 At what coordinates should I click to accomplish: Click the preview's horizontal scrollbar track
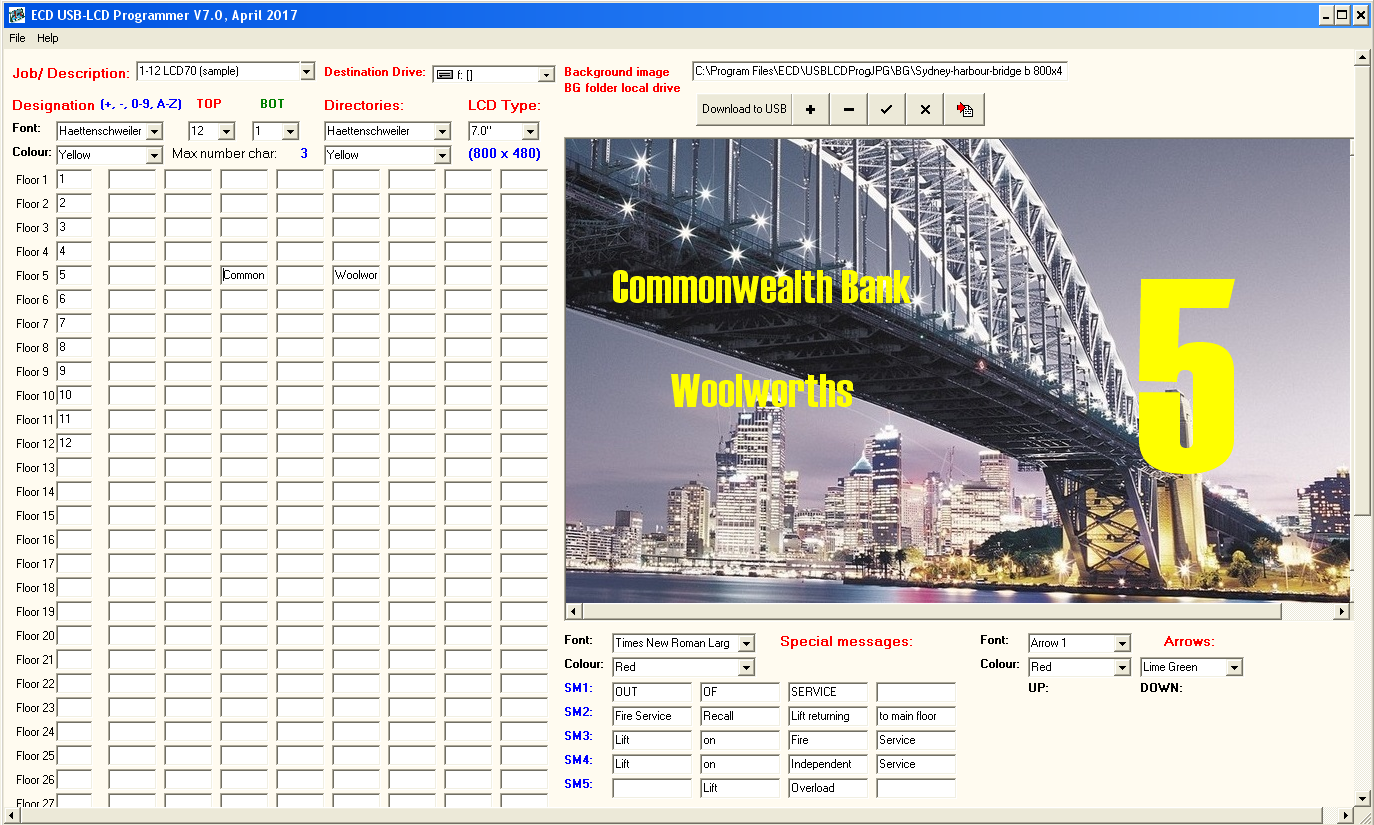coord(958,611)
